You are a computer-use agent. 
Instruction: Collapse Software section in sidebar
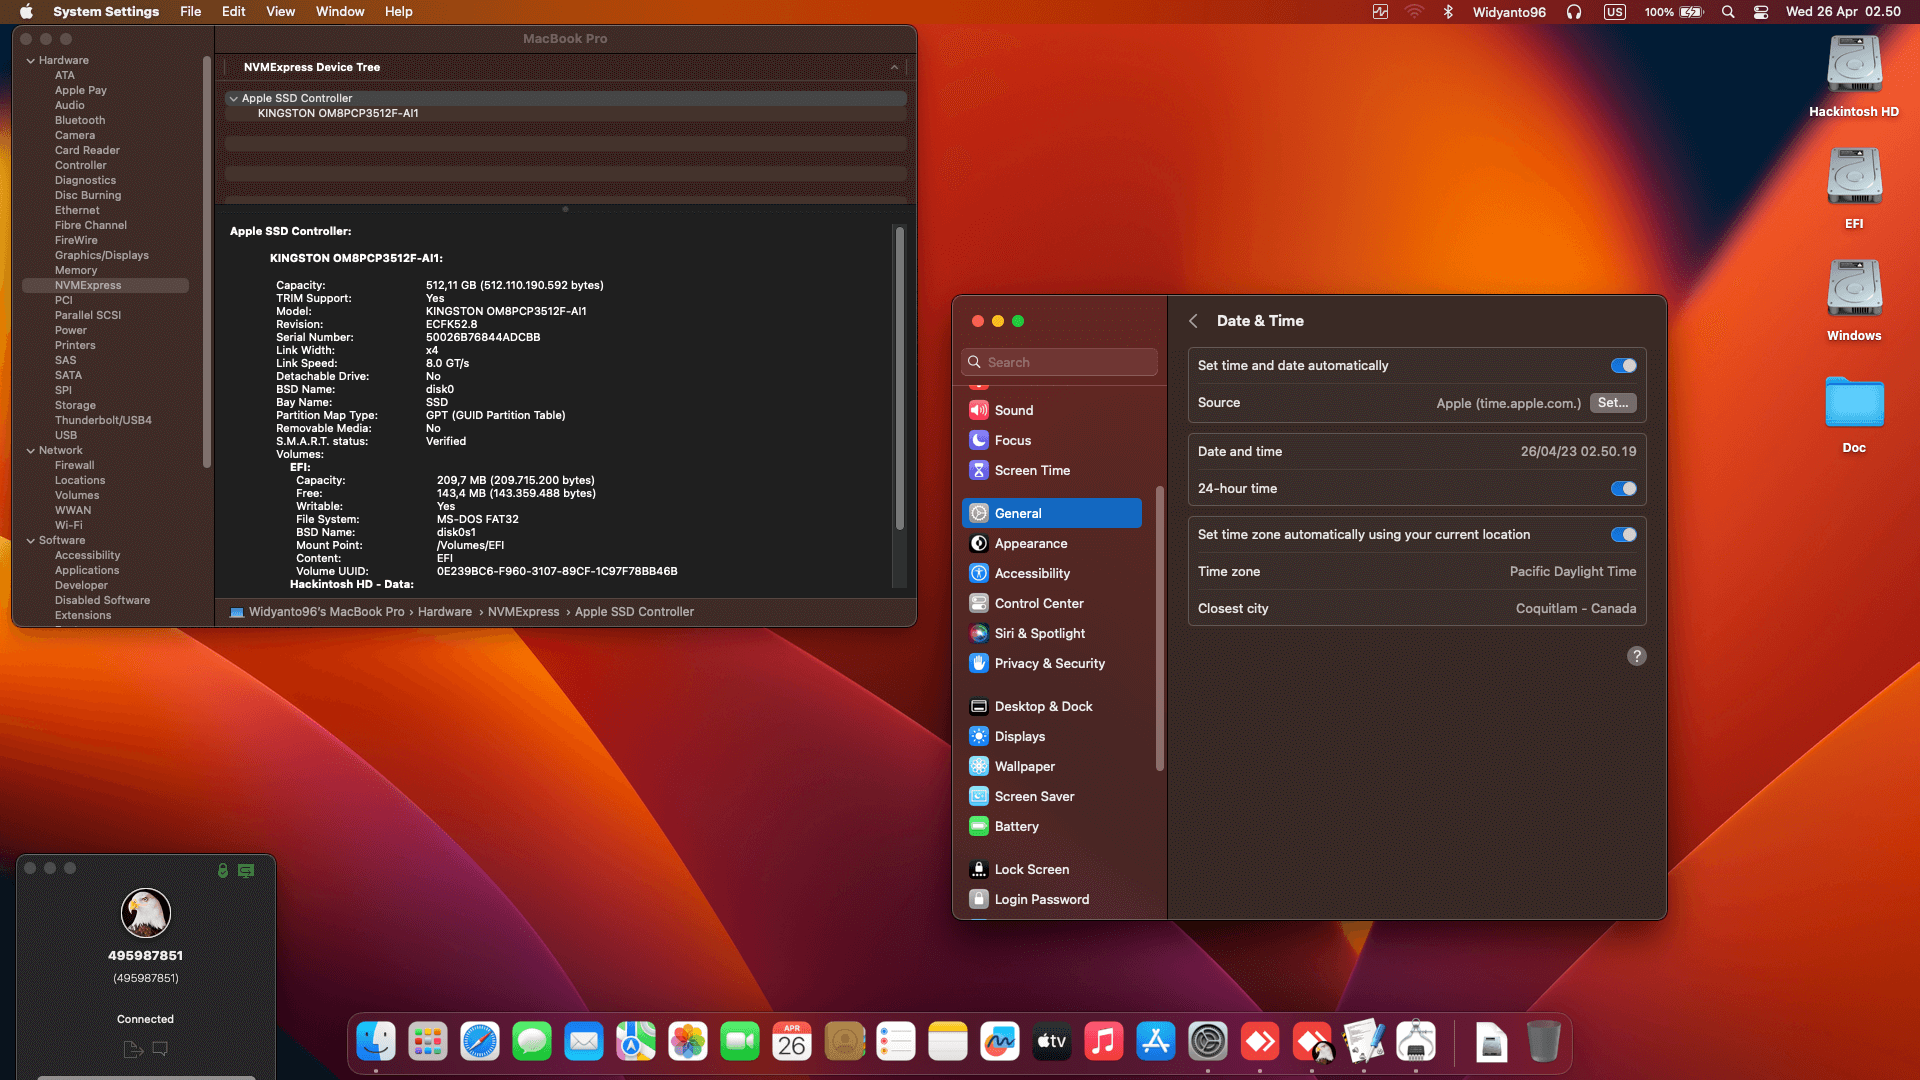(x=30, y=541)
